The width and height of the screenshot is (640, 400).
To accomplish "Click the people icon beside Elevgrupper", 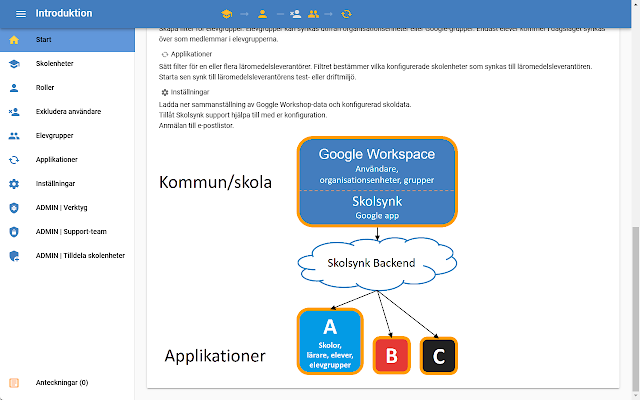I will [x=14, y=136].
